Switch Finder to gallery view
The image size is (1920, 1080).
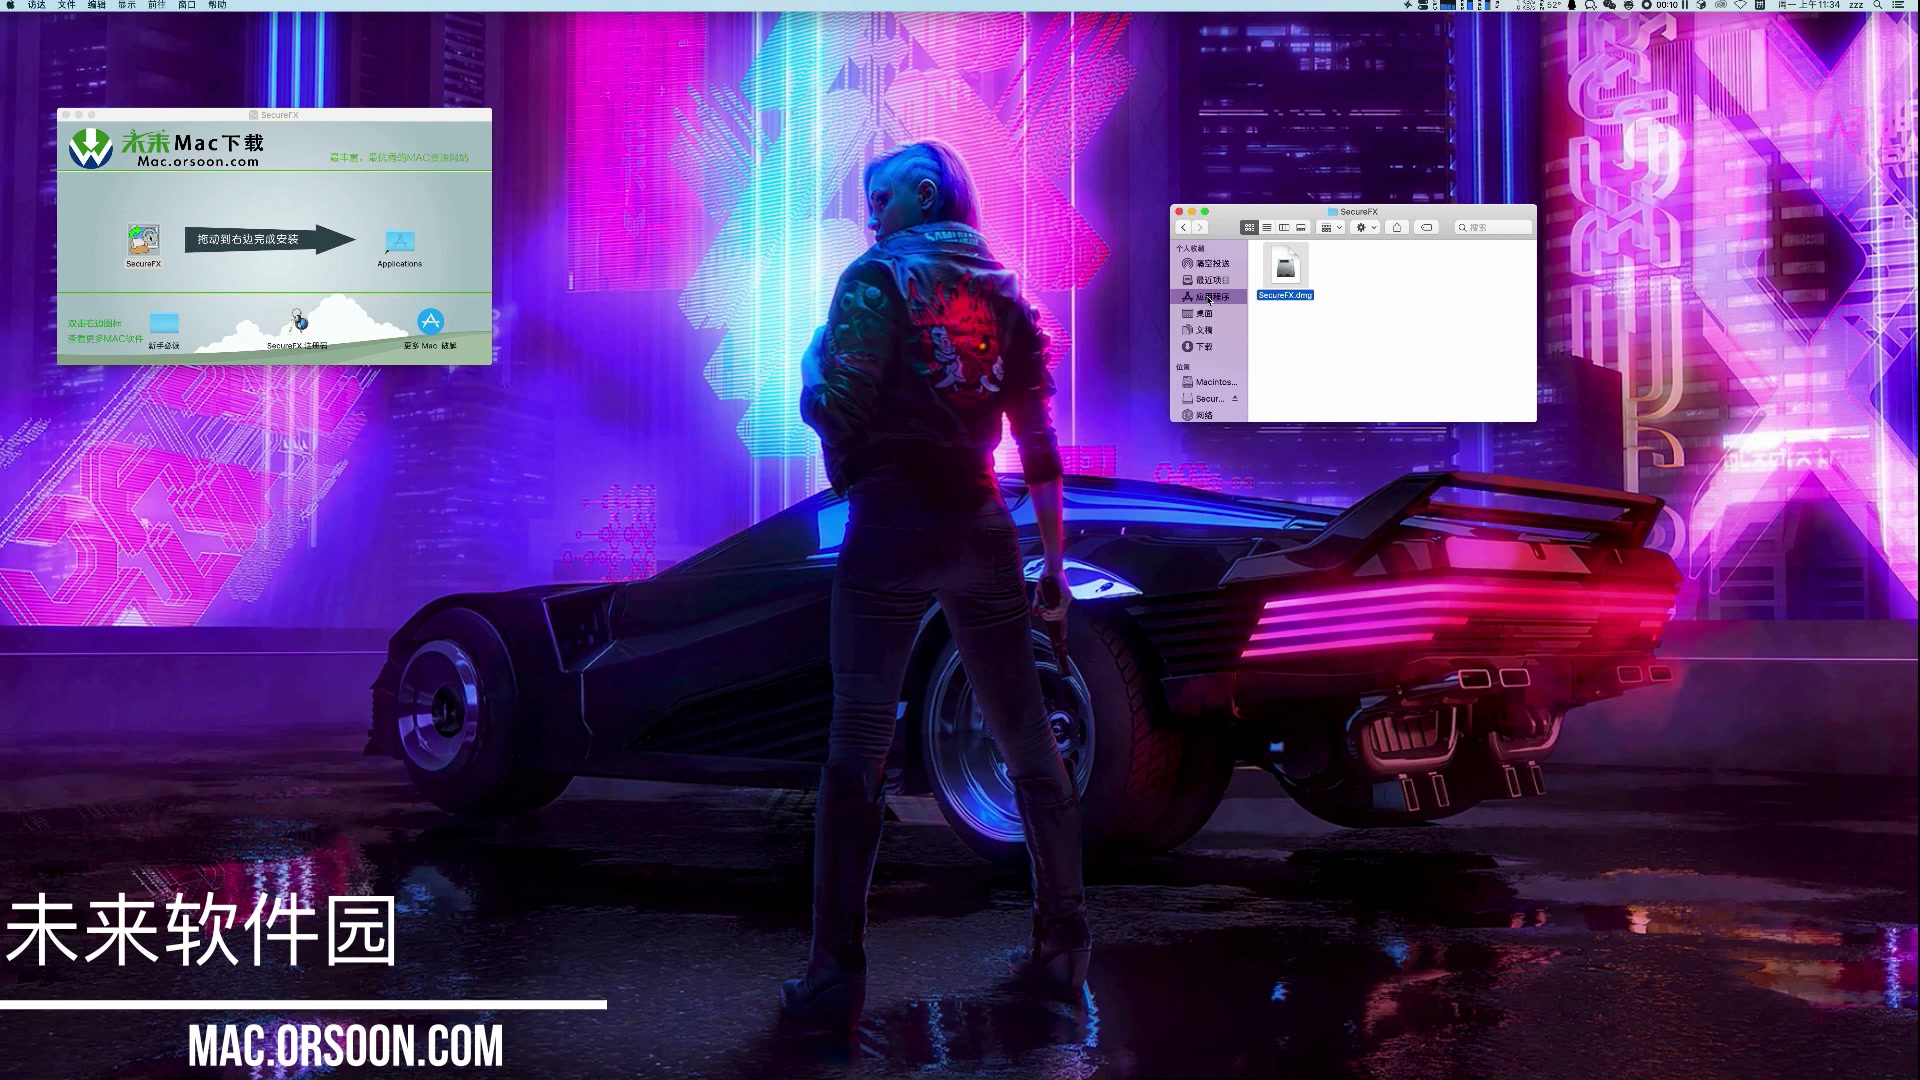click(1301, 227)
